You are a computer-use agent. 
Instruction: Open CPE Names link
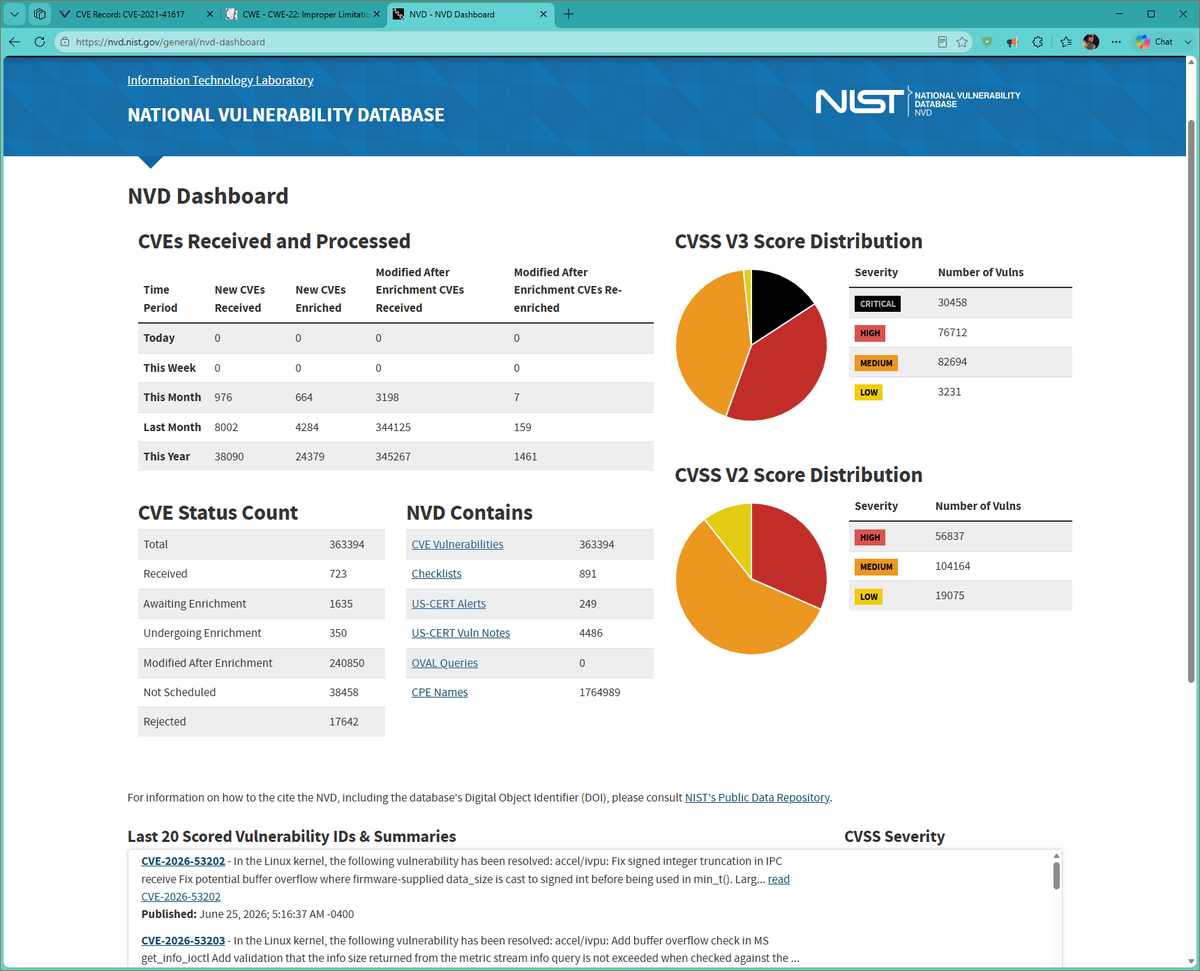[439, 692]
